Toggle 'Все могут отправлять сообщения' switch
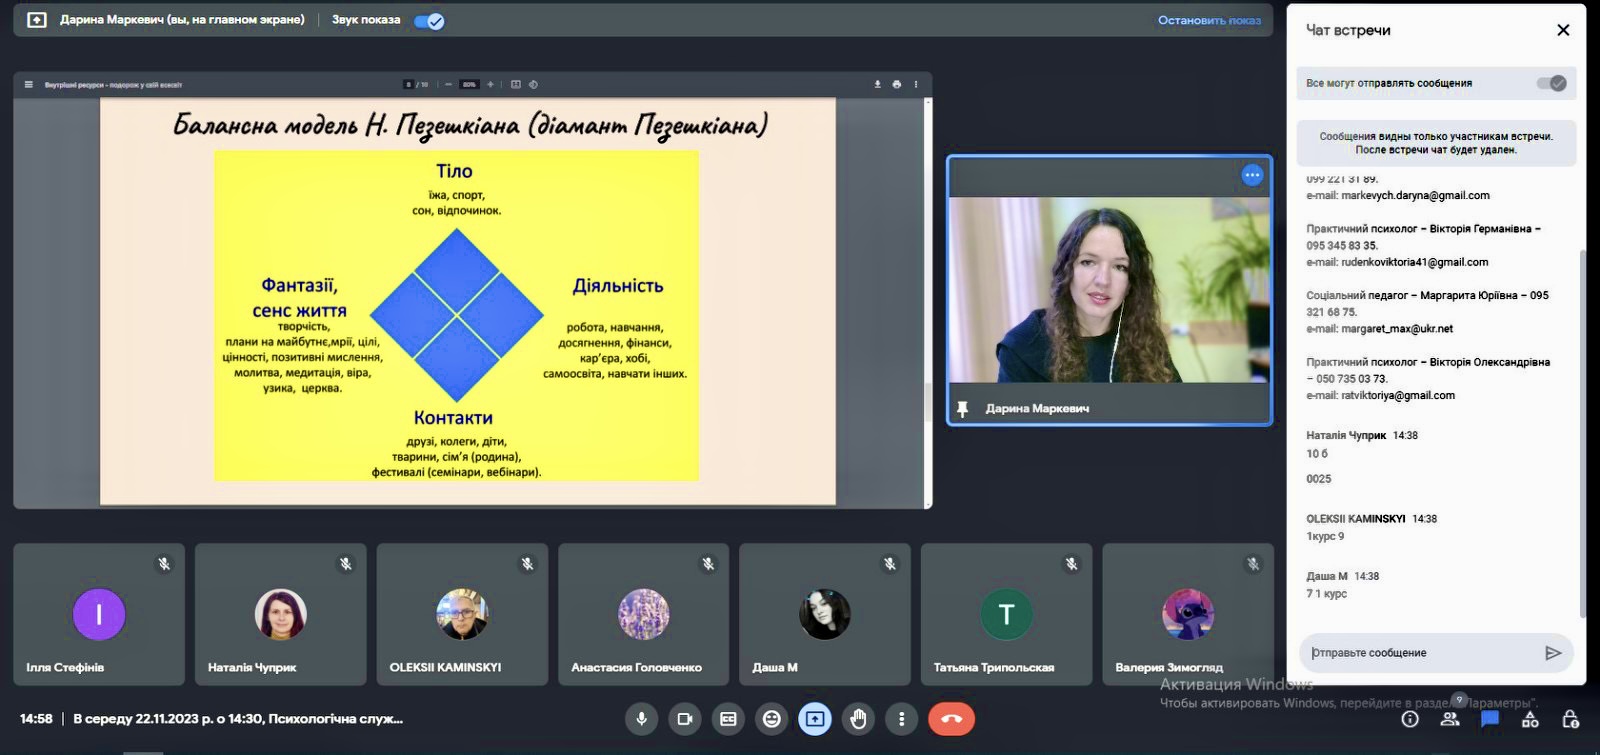The image size is (1600, 755). (1551, 83)
